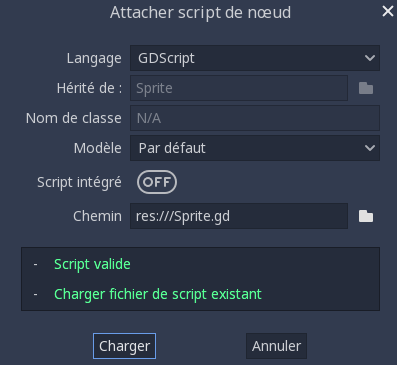Click the Script intégré label text
The width and height of the screenshot is (397, 365).
79,183
